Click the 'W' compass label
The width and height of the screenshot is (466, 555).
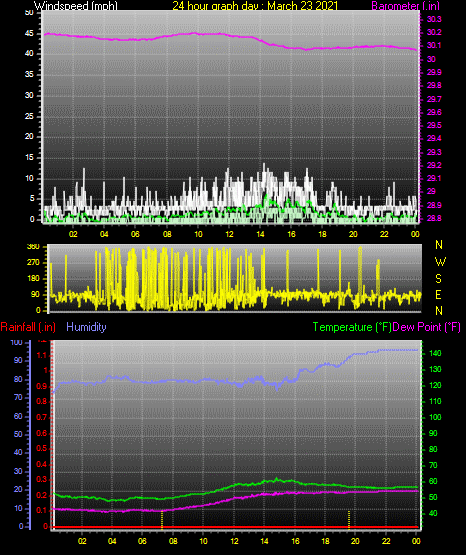(440, 262)
